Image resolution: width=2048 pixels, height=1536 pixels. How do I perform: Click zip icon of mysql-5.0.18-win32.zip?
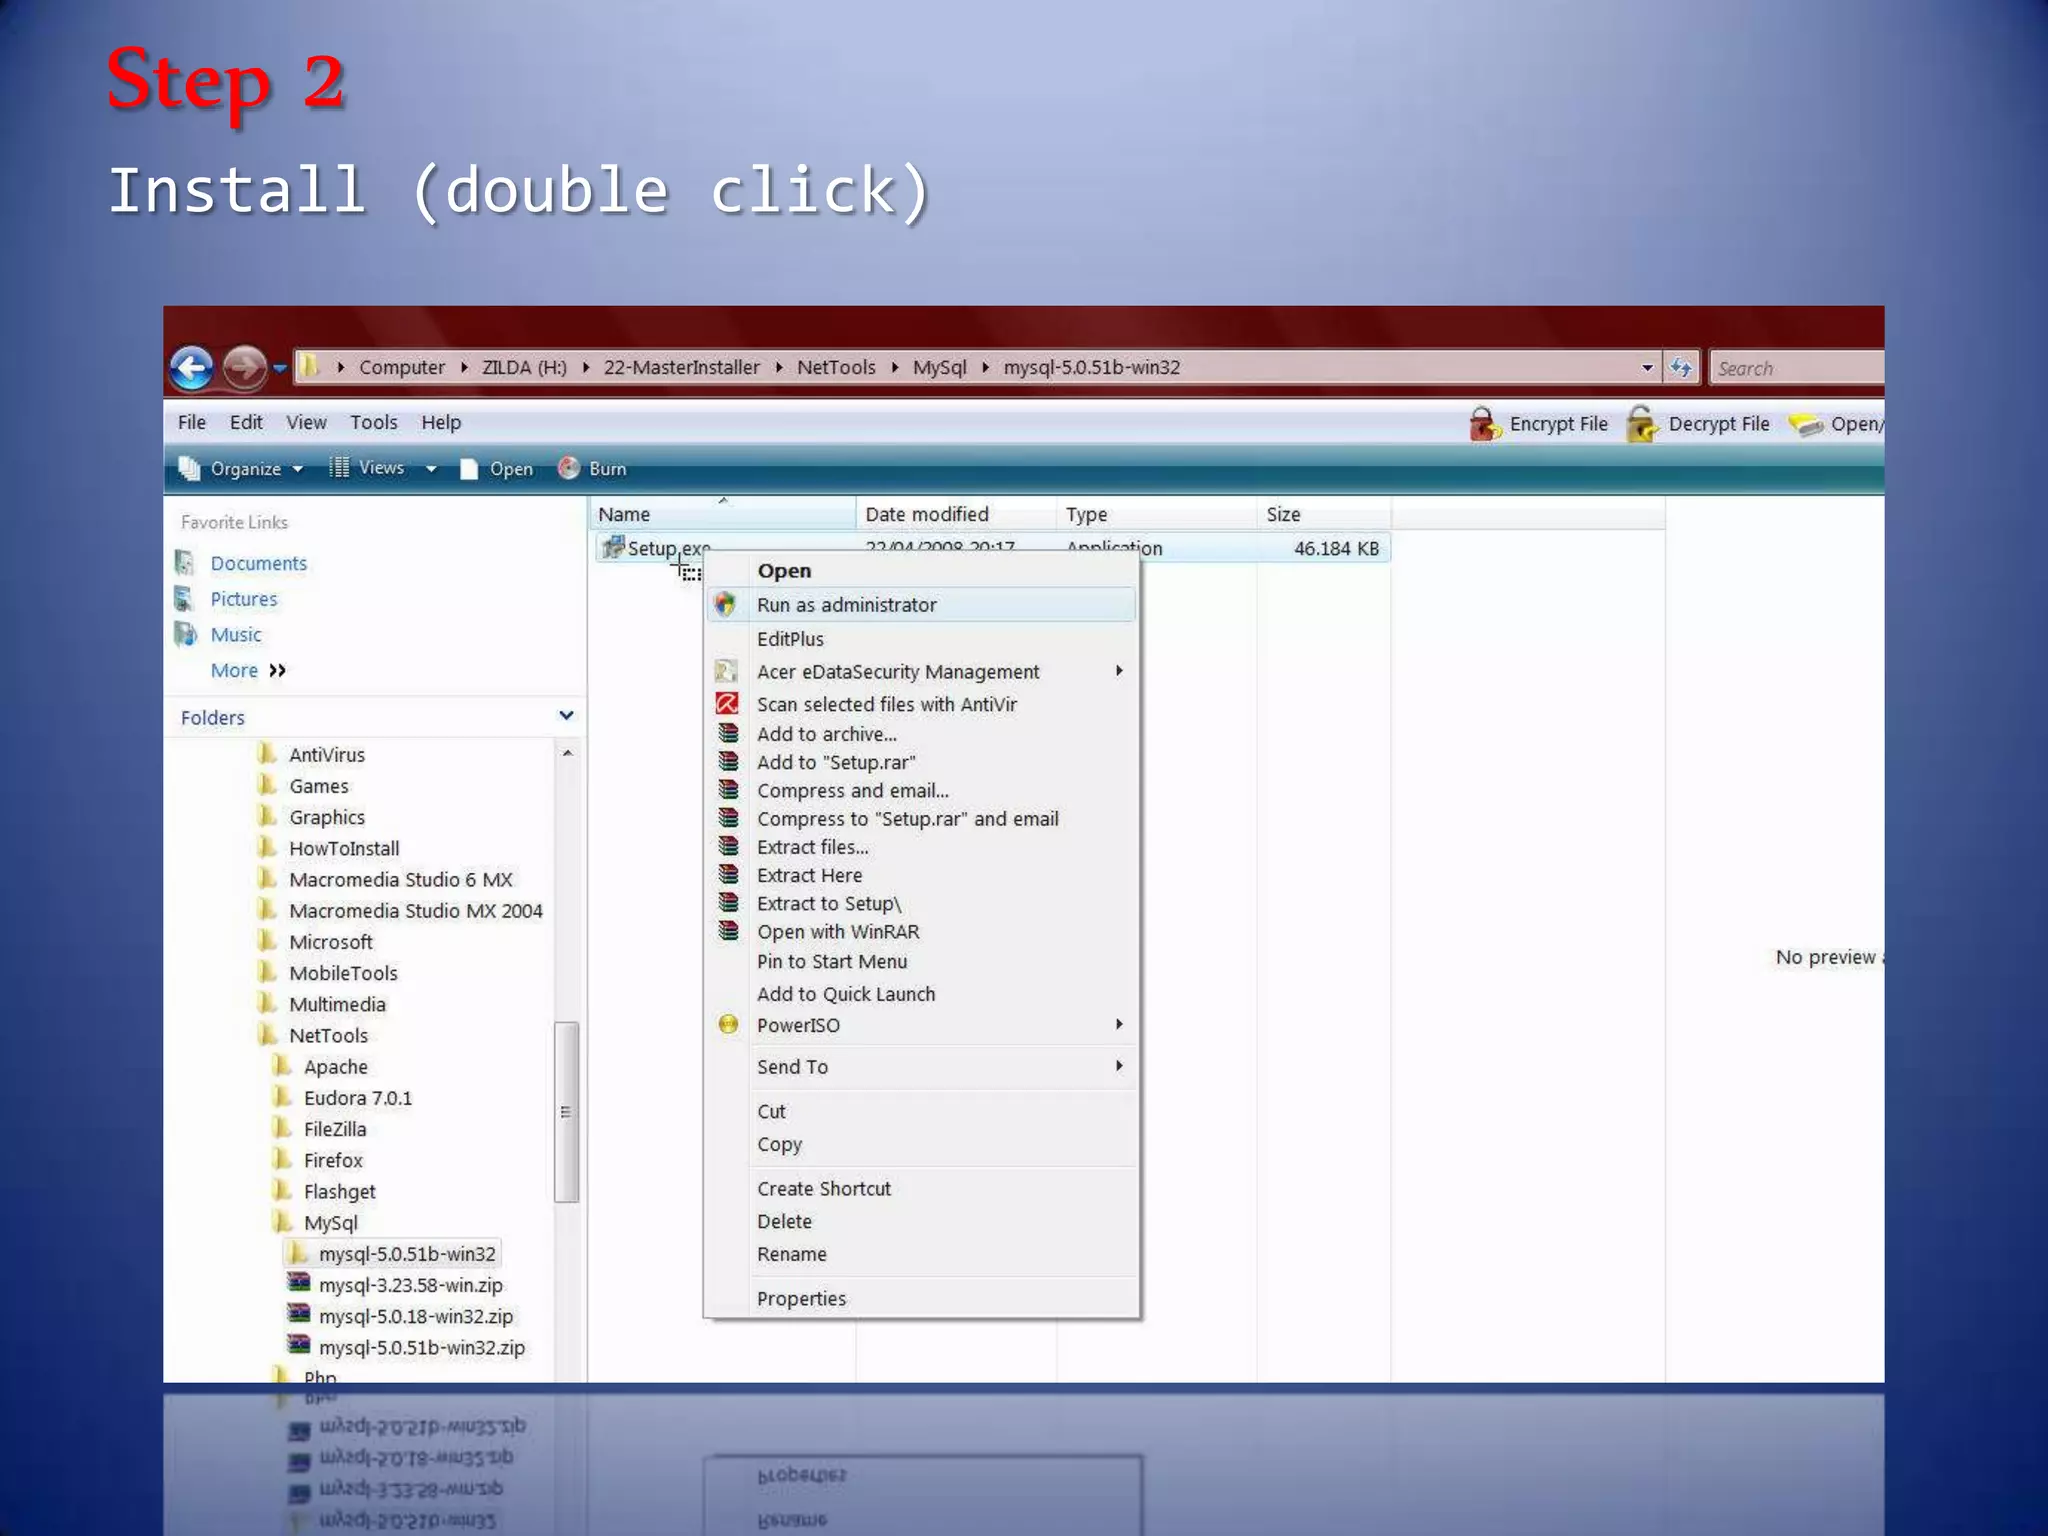[x=298, y=1314]
